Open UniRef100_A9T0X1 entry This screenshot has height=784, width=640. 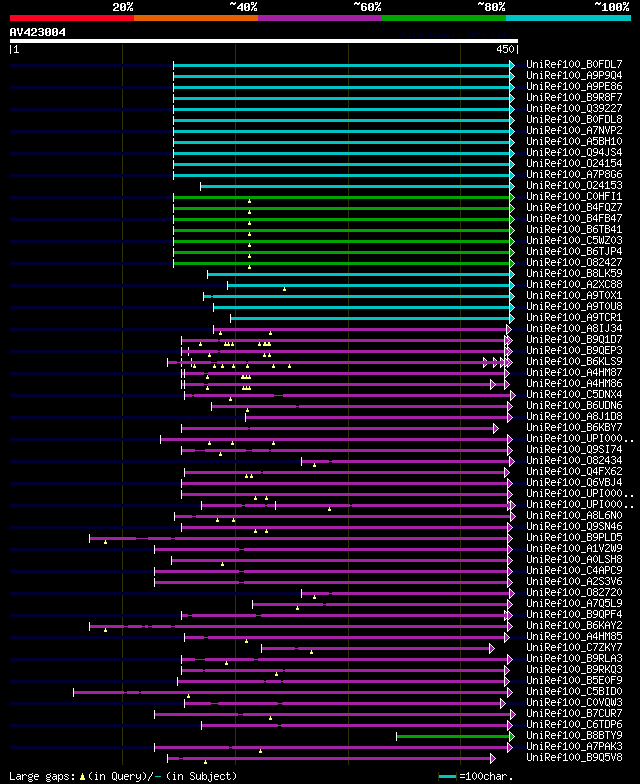coord(574,296)
